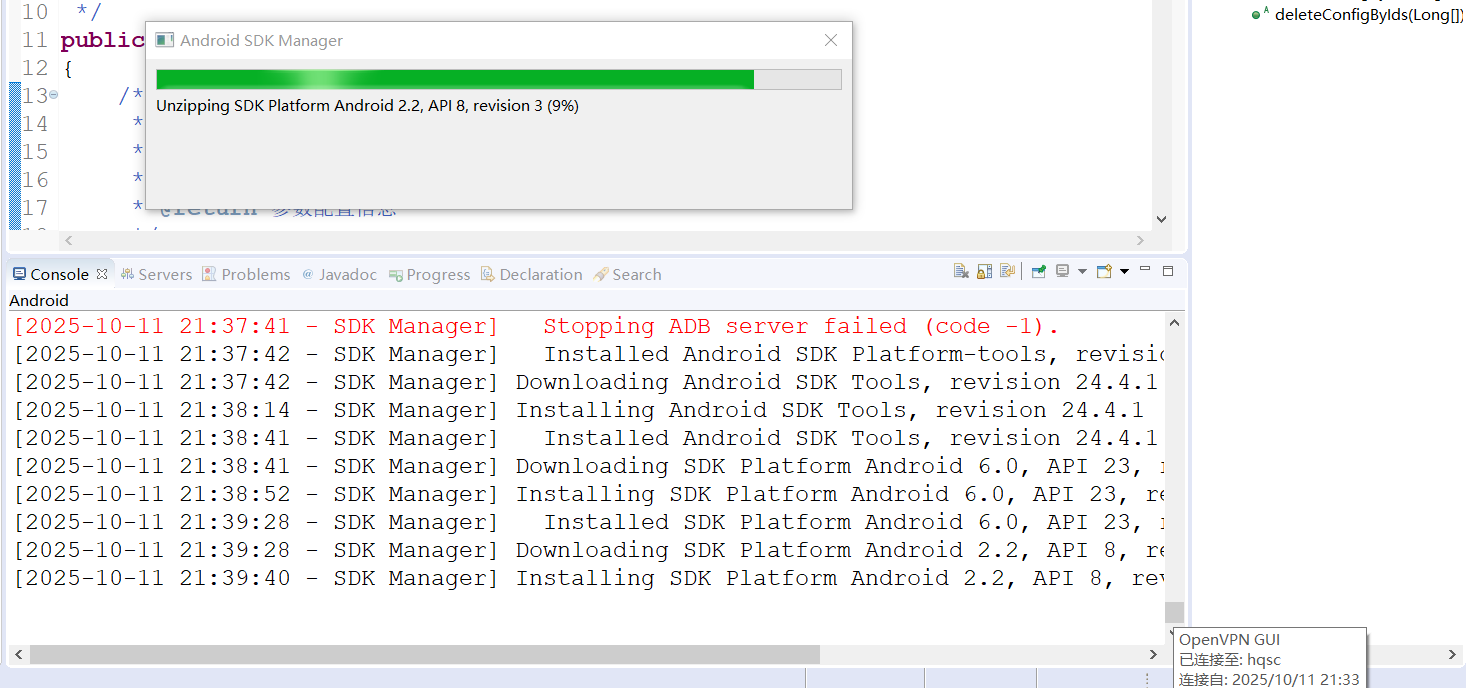Viewport: 1466px width, 688px height.
Task: Click editor horizontal scrollbar left arrow
Action: click(x=69, y=241)
